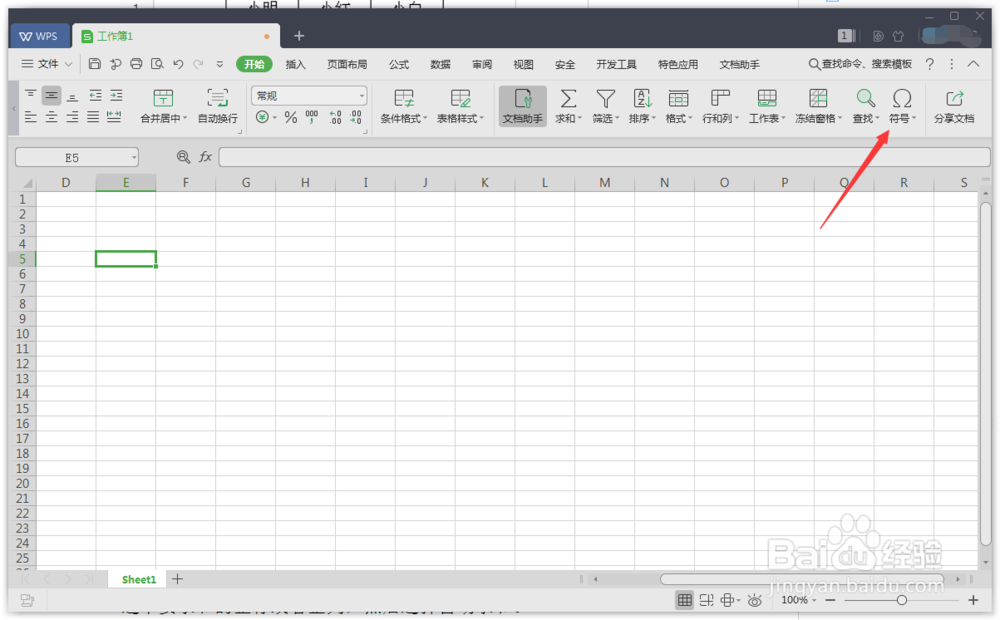Click zoom in plus button
Viewport: 1000px width, 620px height.
tap(973, 600)
